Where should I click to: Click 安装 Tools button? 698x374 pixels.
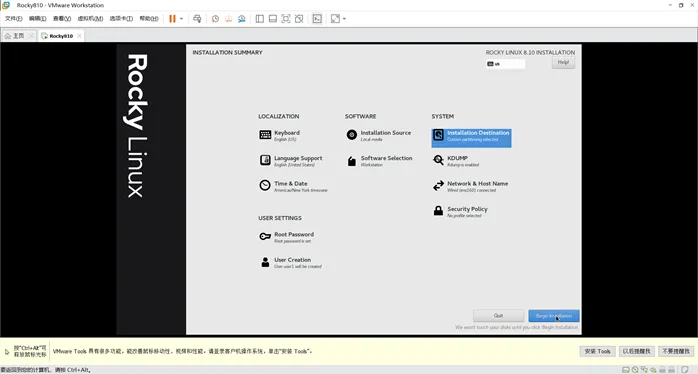tap(598, 351)
